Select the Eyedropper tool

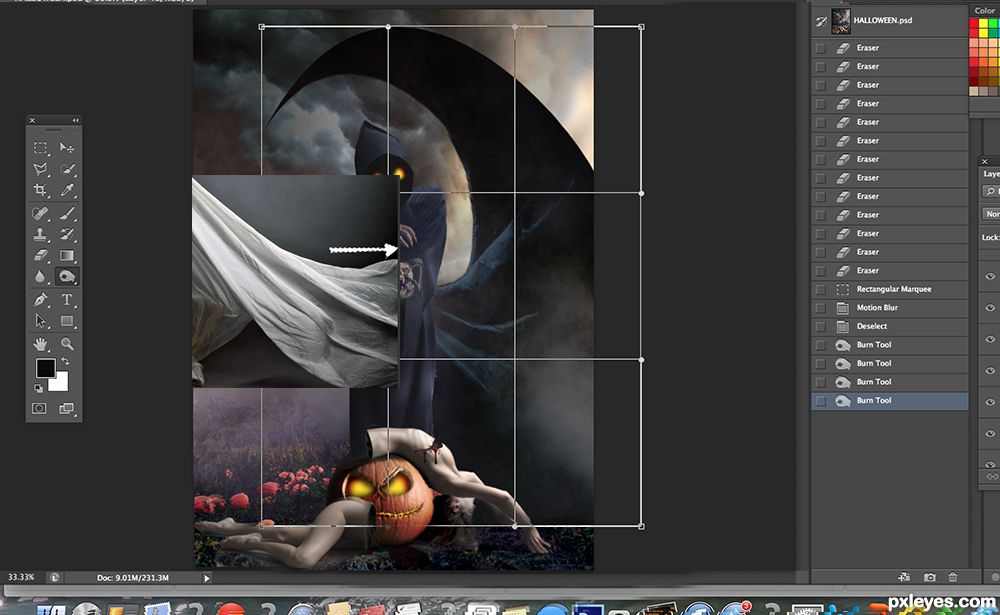[67, 190]
